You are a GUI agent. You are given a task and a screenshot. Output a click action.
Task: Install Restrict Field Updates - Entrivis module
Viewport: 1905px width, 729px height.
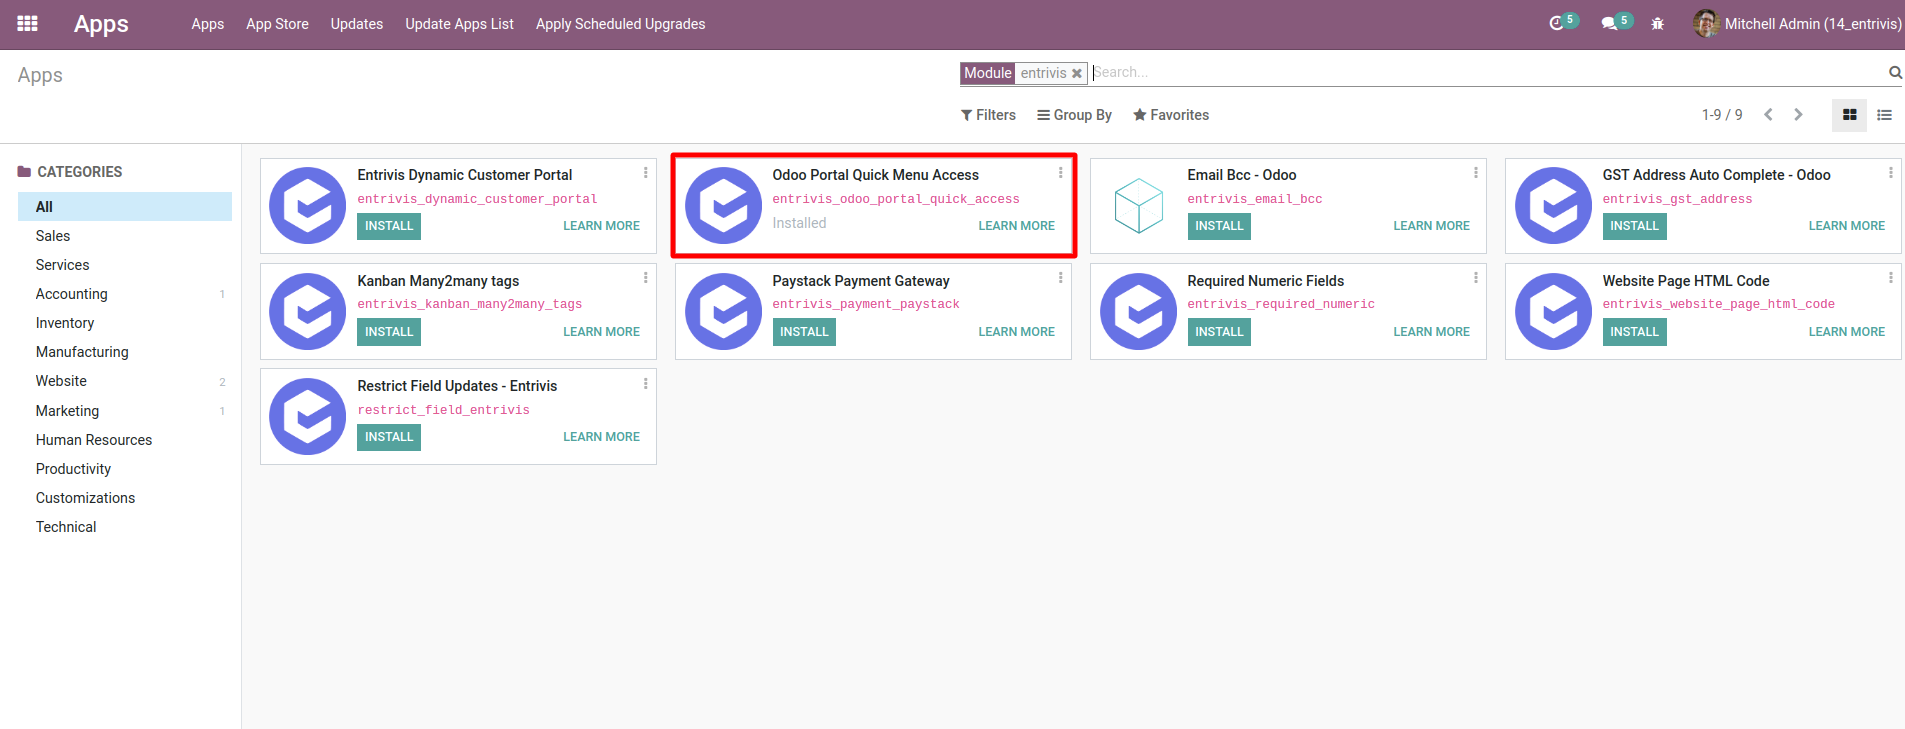pos(389,437)
